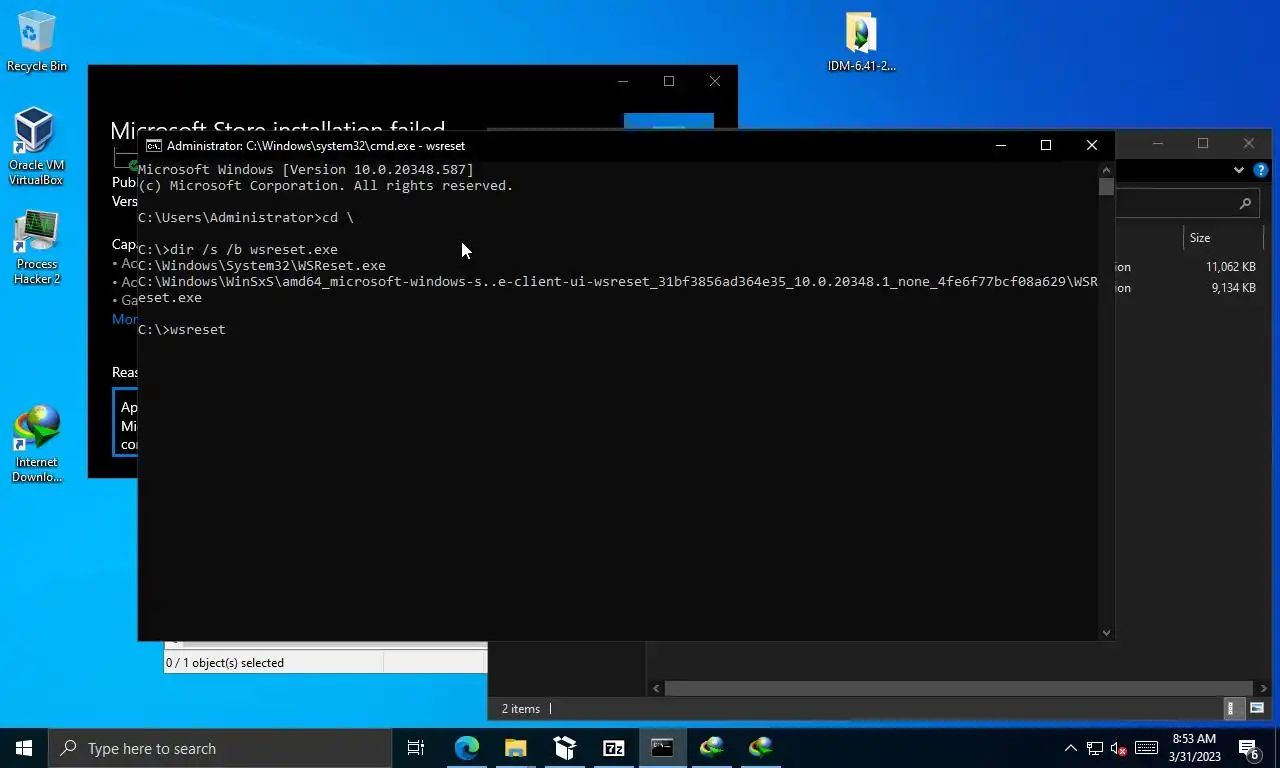Switch to the Command Prompt taskbar button

click(662, 748)
